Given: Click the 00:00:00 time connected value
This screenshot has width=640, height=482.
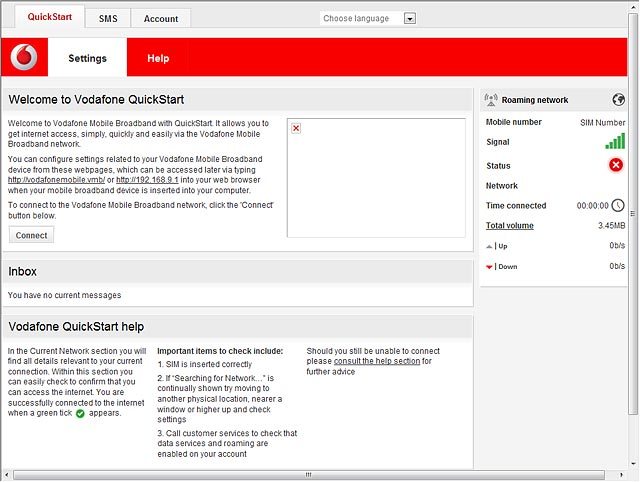Looking at the screenshot, I should tap(592, 206).
